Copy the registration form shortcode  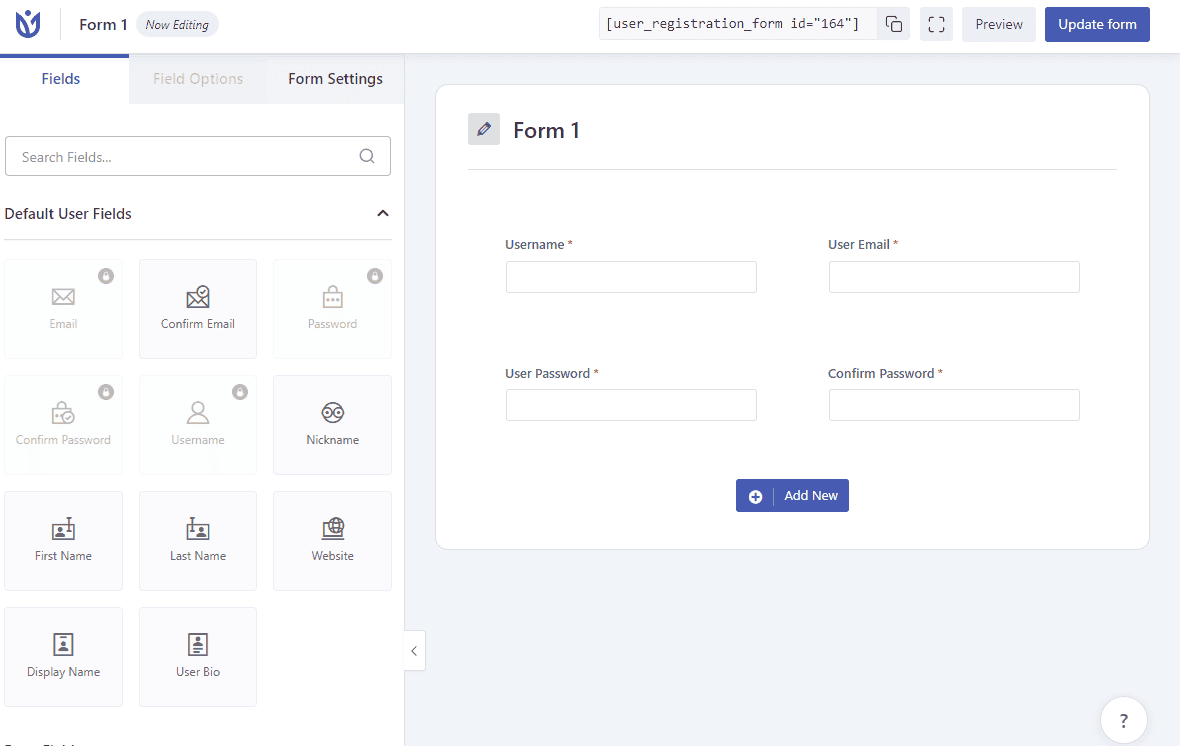tap(893, 23)
